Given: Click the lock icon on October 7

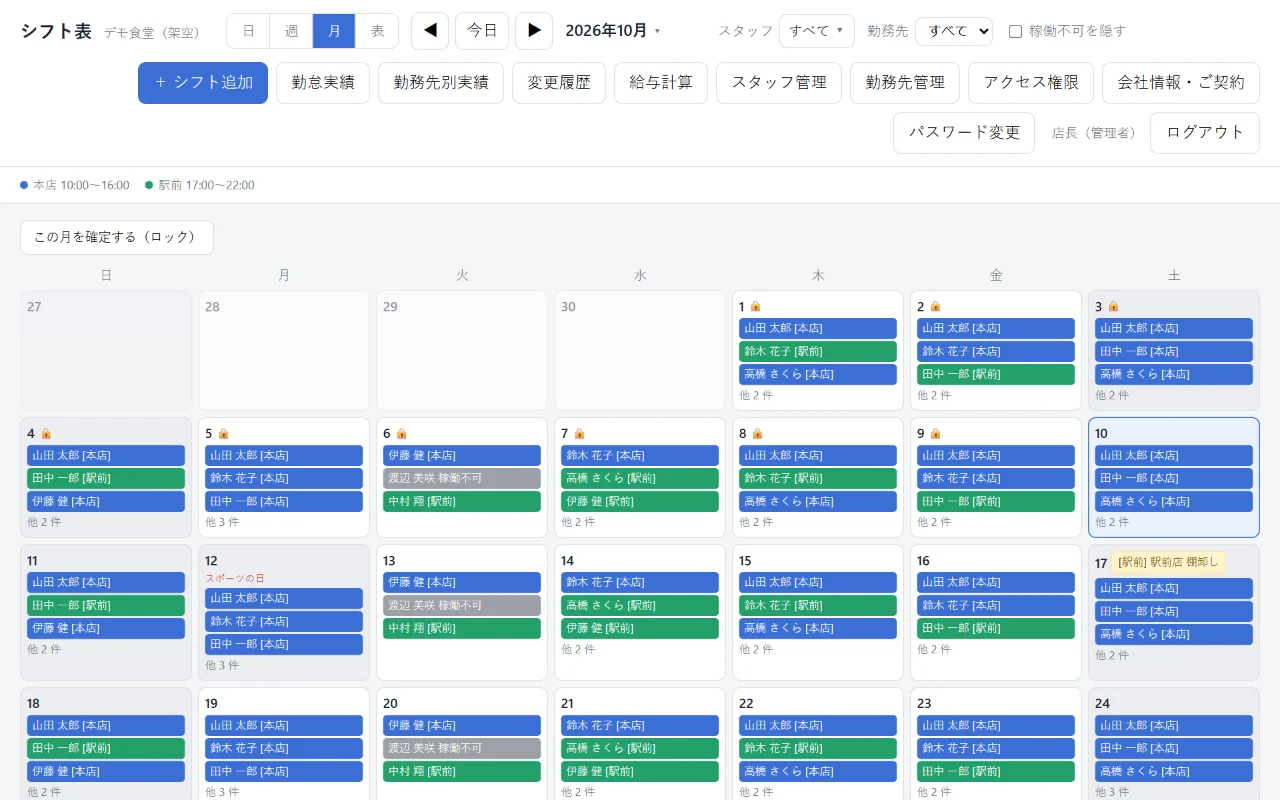Looking at the screenshot, I should [x=579, y=434].
